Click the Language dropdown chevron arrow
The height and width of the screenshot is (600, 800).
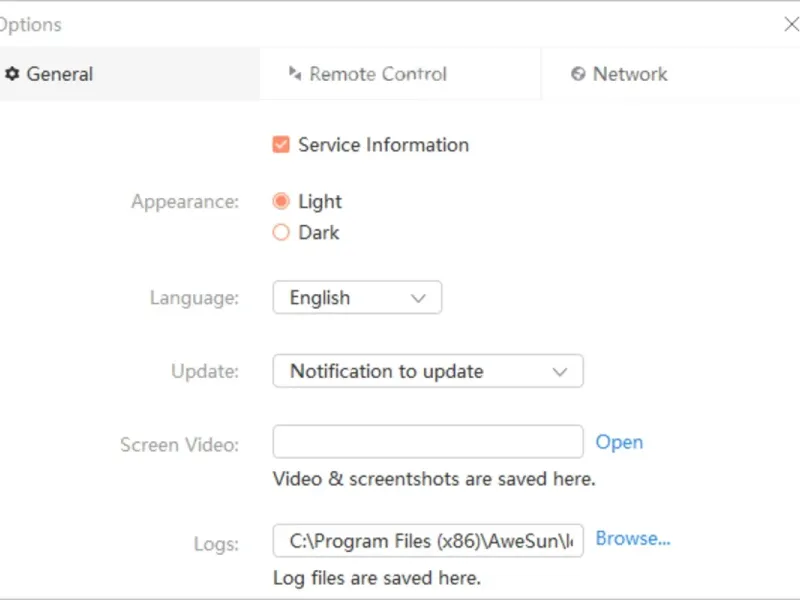pos(419,298)
